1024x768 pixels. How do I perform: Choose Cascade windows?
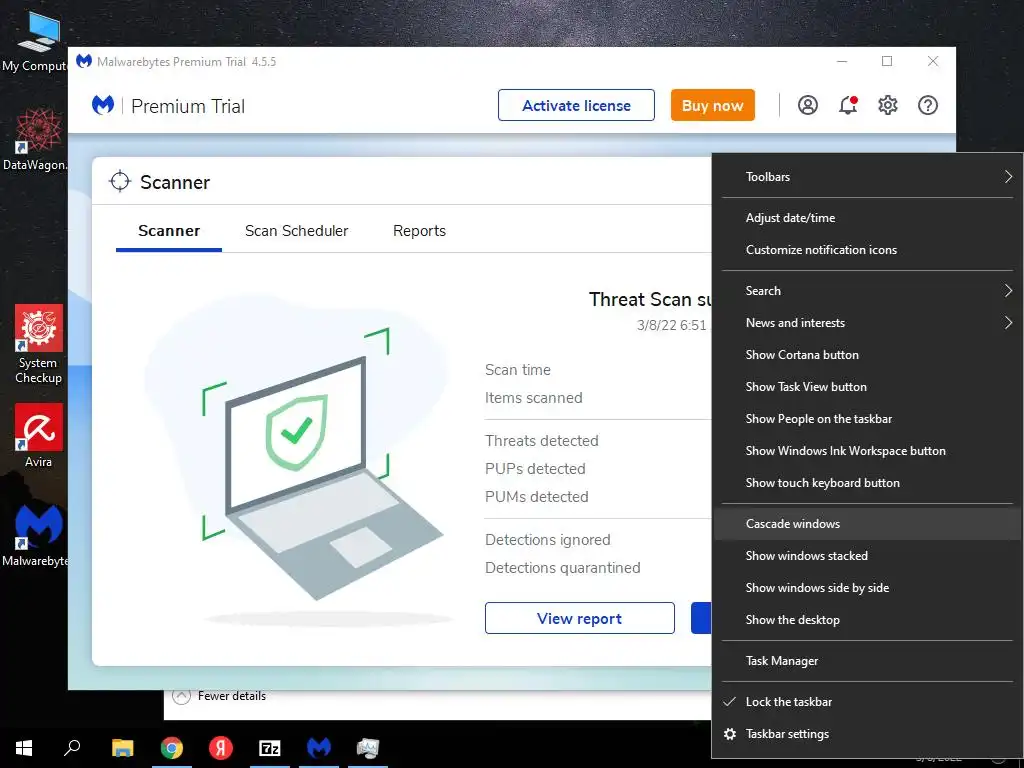click(867, 524)
